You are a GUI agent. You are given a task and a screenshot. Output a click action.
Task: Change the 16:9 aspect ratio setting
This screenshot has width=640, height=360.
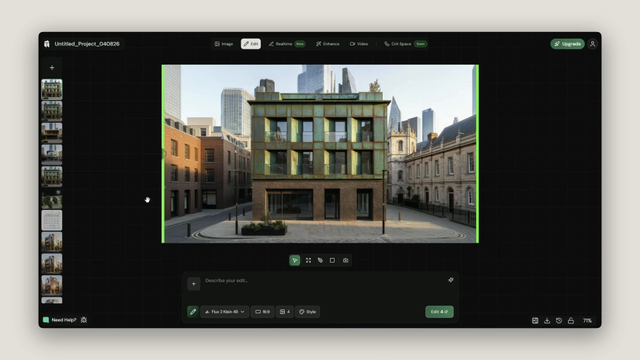click(x=262, y=312)
